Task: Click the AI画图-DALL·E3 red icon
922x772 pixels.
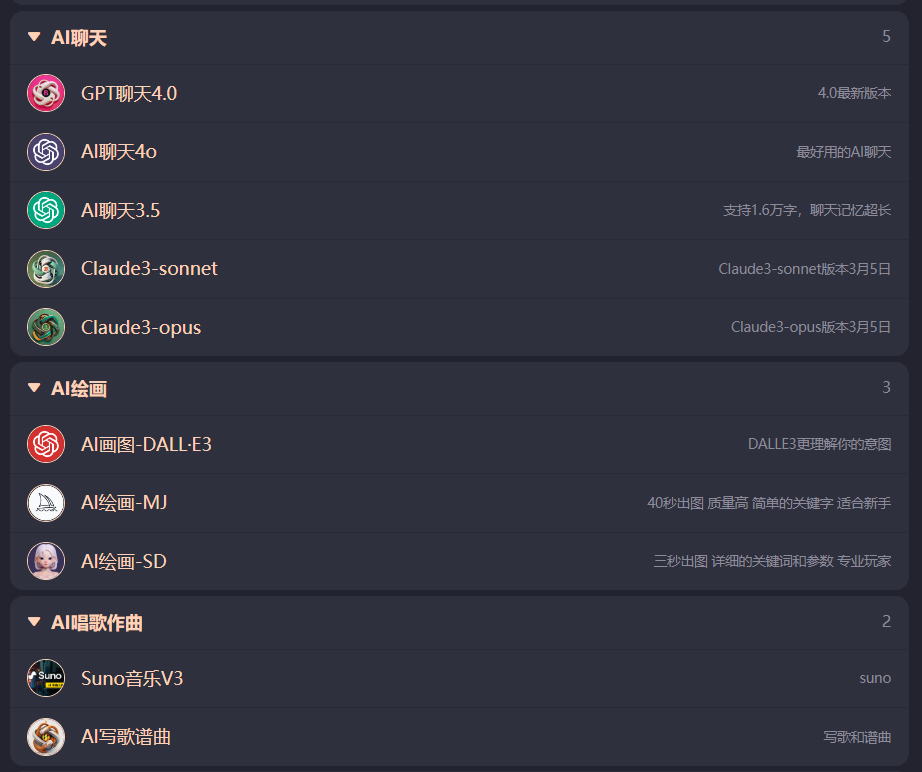Action: pyautogui.click(x=46, y=444)
